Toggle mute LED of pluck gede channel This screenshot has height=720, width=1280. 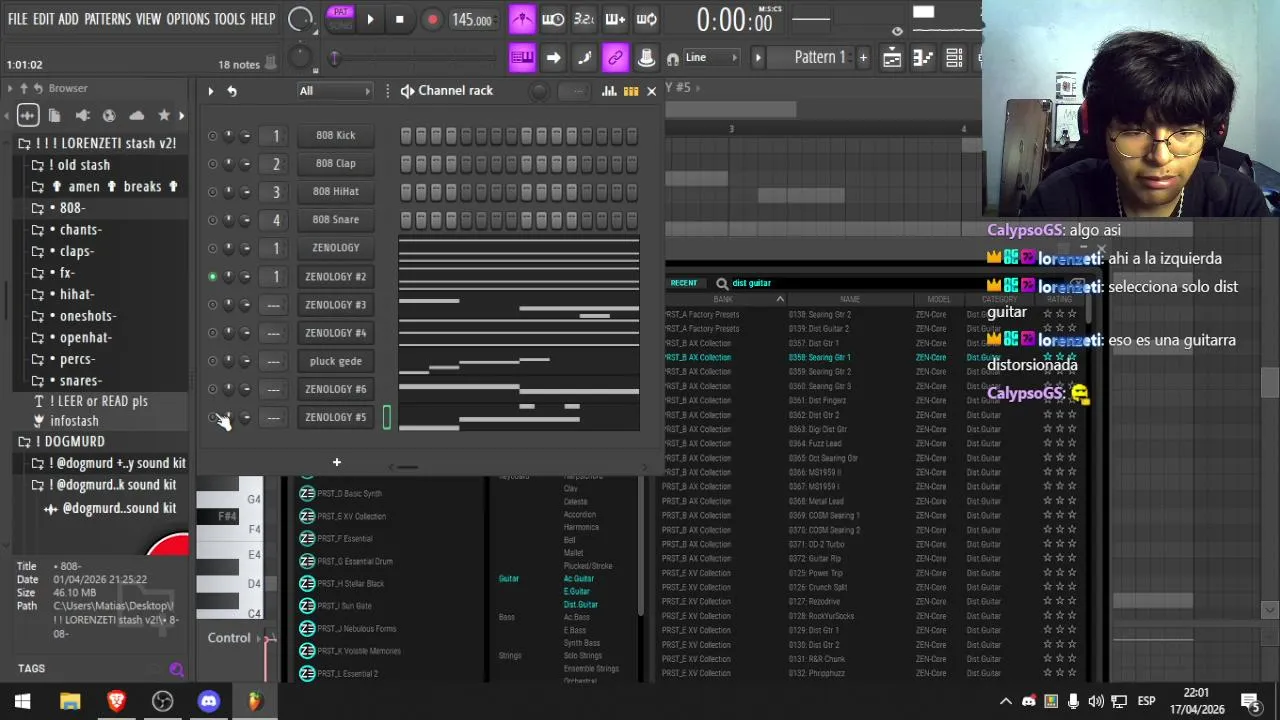pos(212,361)
